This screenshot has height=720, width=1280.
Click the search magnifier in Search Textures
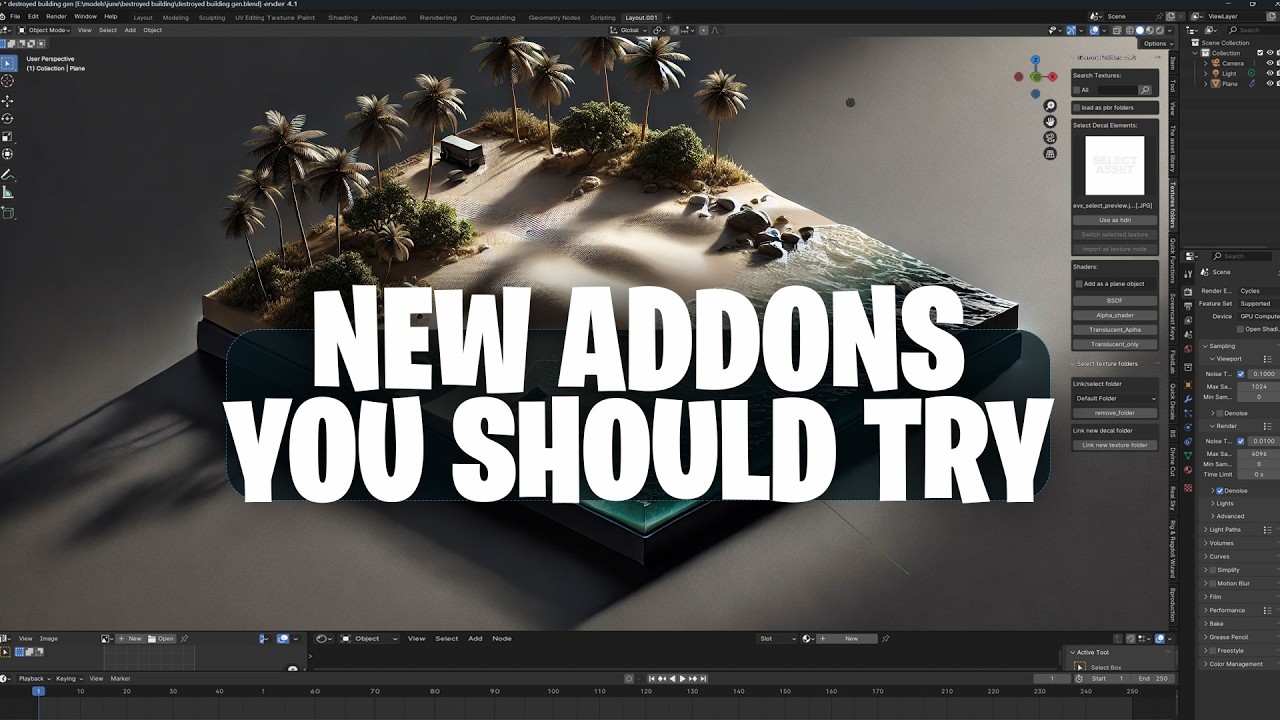[1145, 90]
